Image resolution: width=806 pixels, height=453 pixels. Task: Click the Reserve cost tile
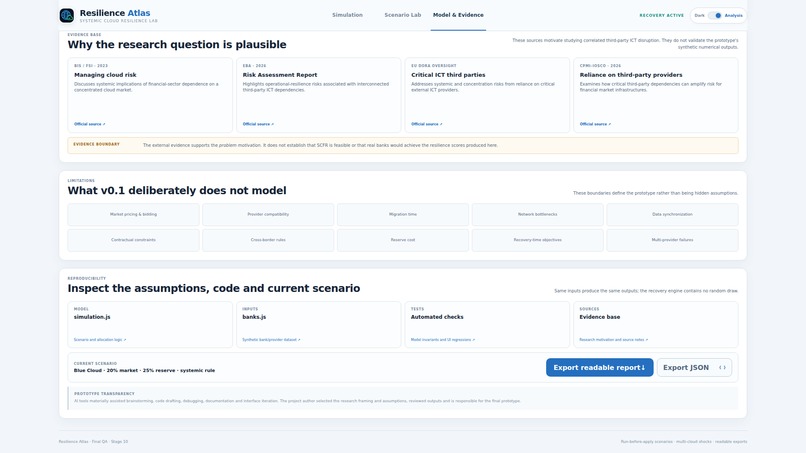[x=402, y=240]
